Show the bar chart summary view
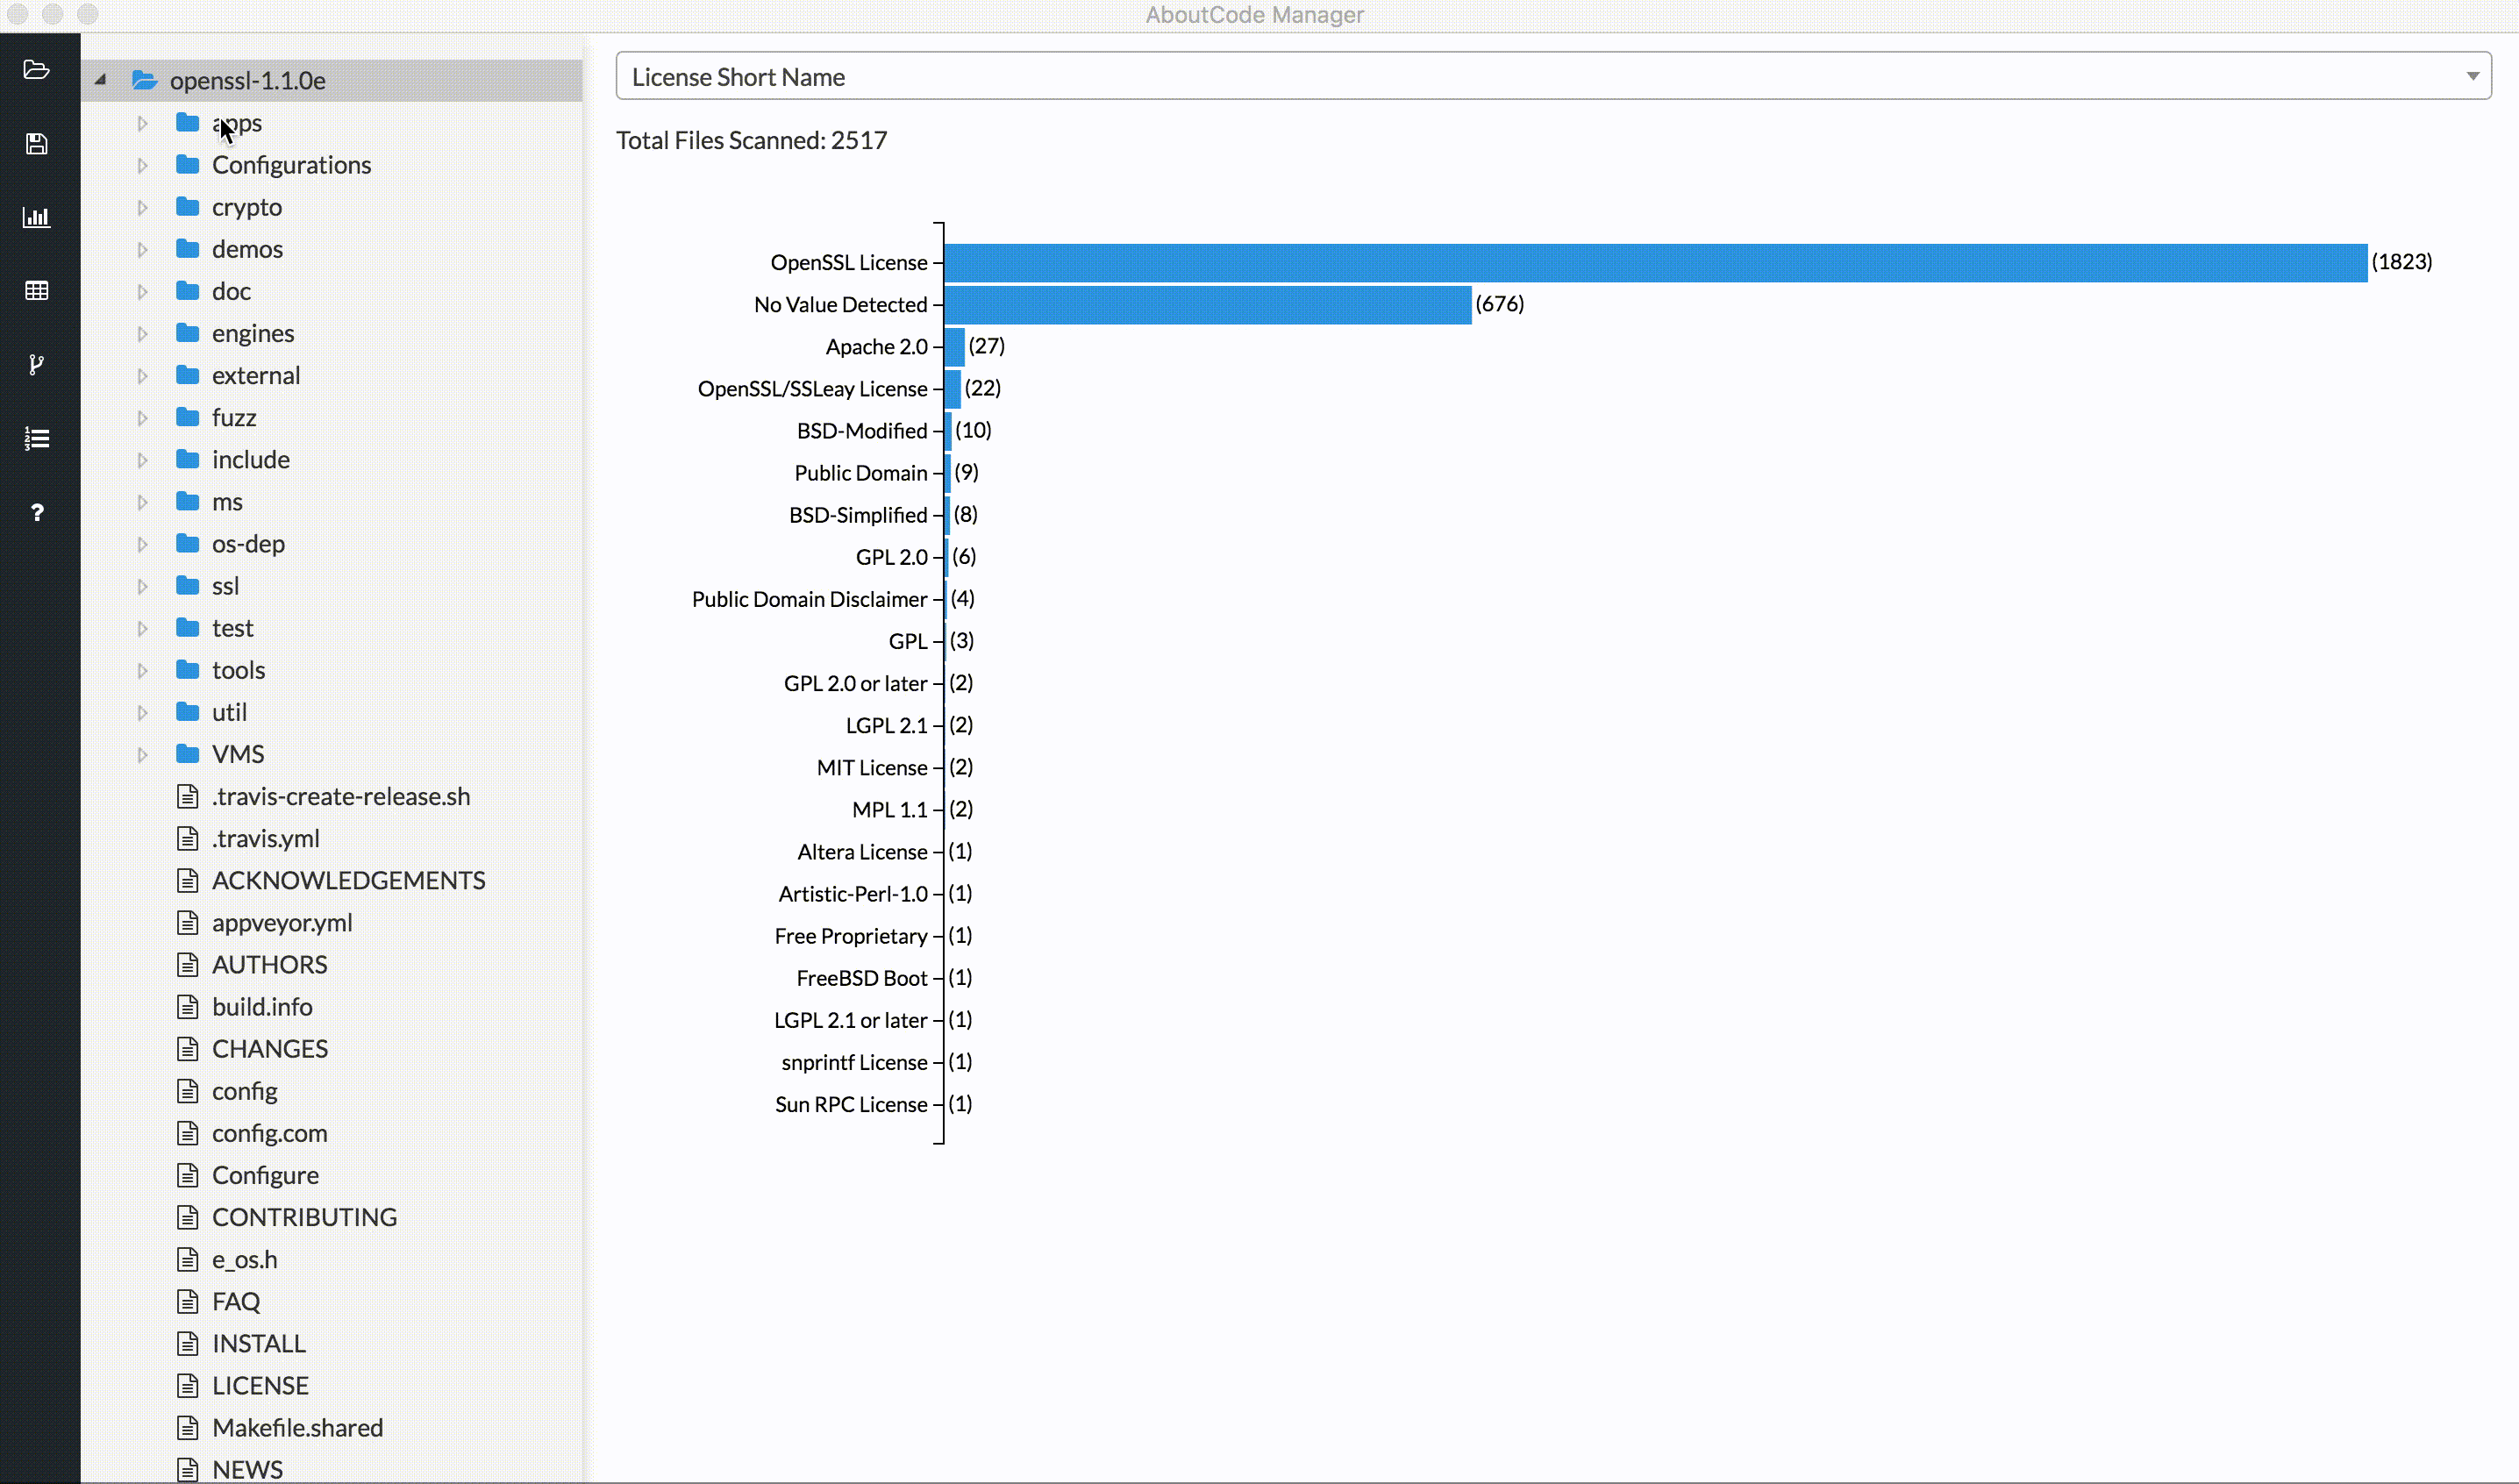This screenshot has width=2519, height=1484. click(37, 217)
